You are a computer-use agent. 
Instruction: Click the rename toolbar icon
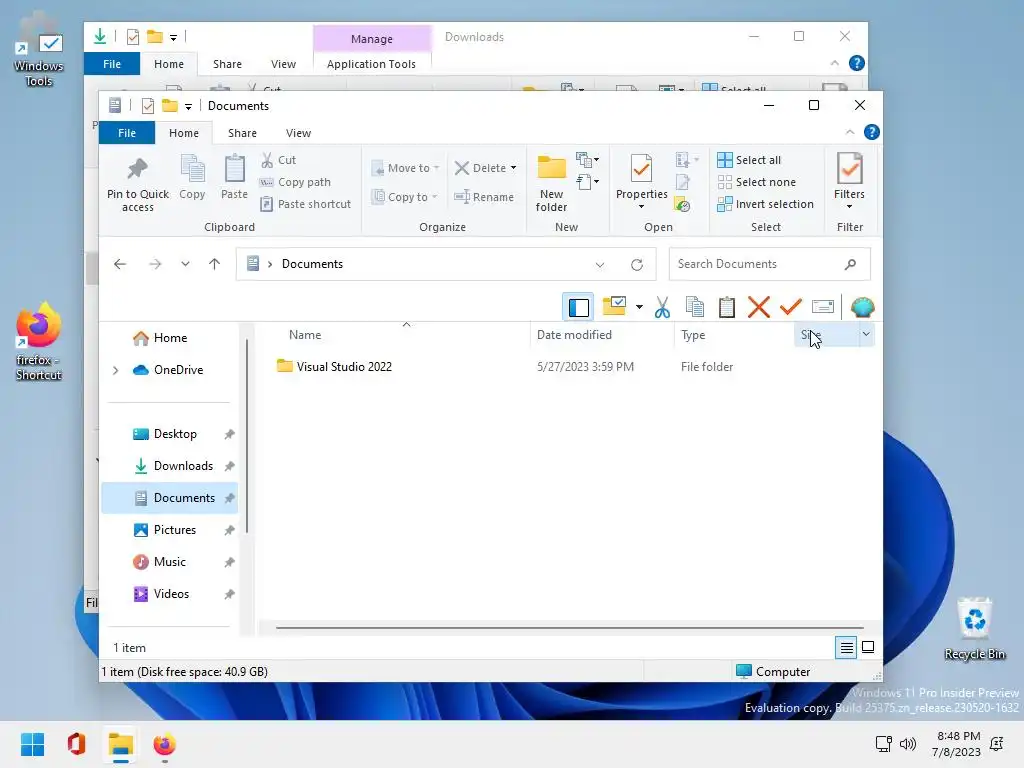(x=822, y=306)
